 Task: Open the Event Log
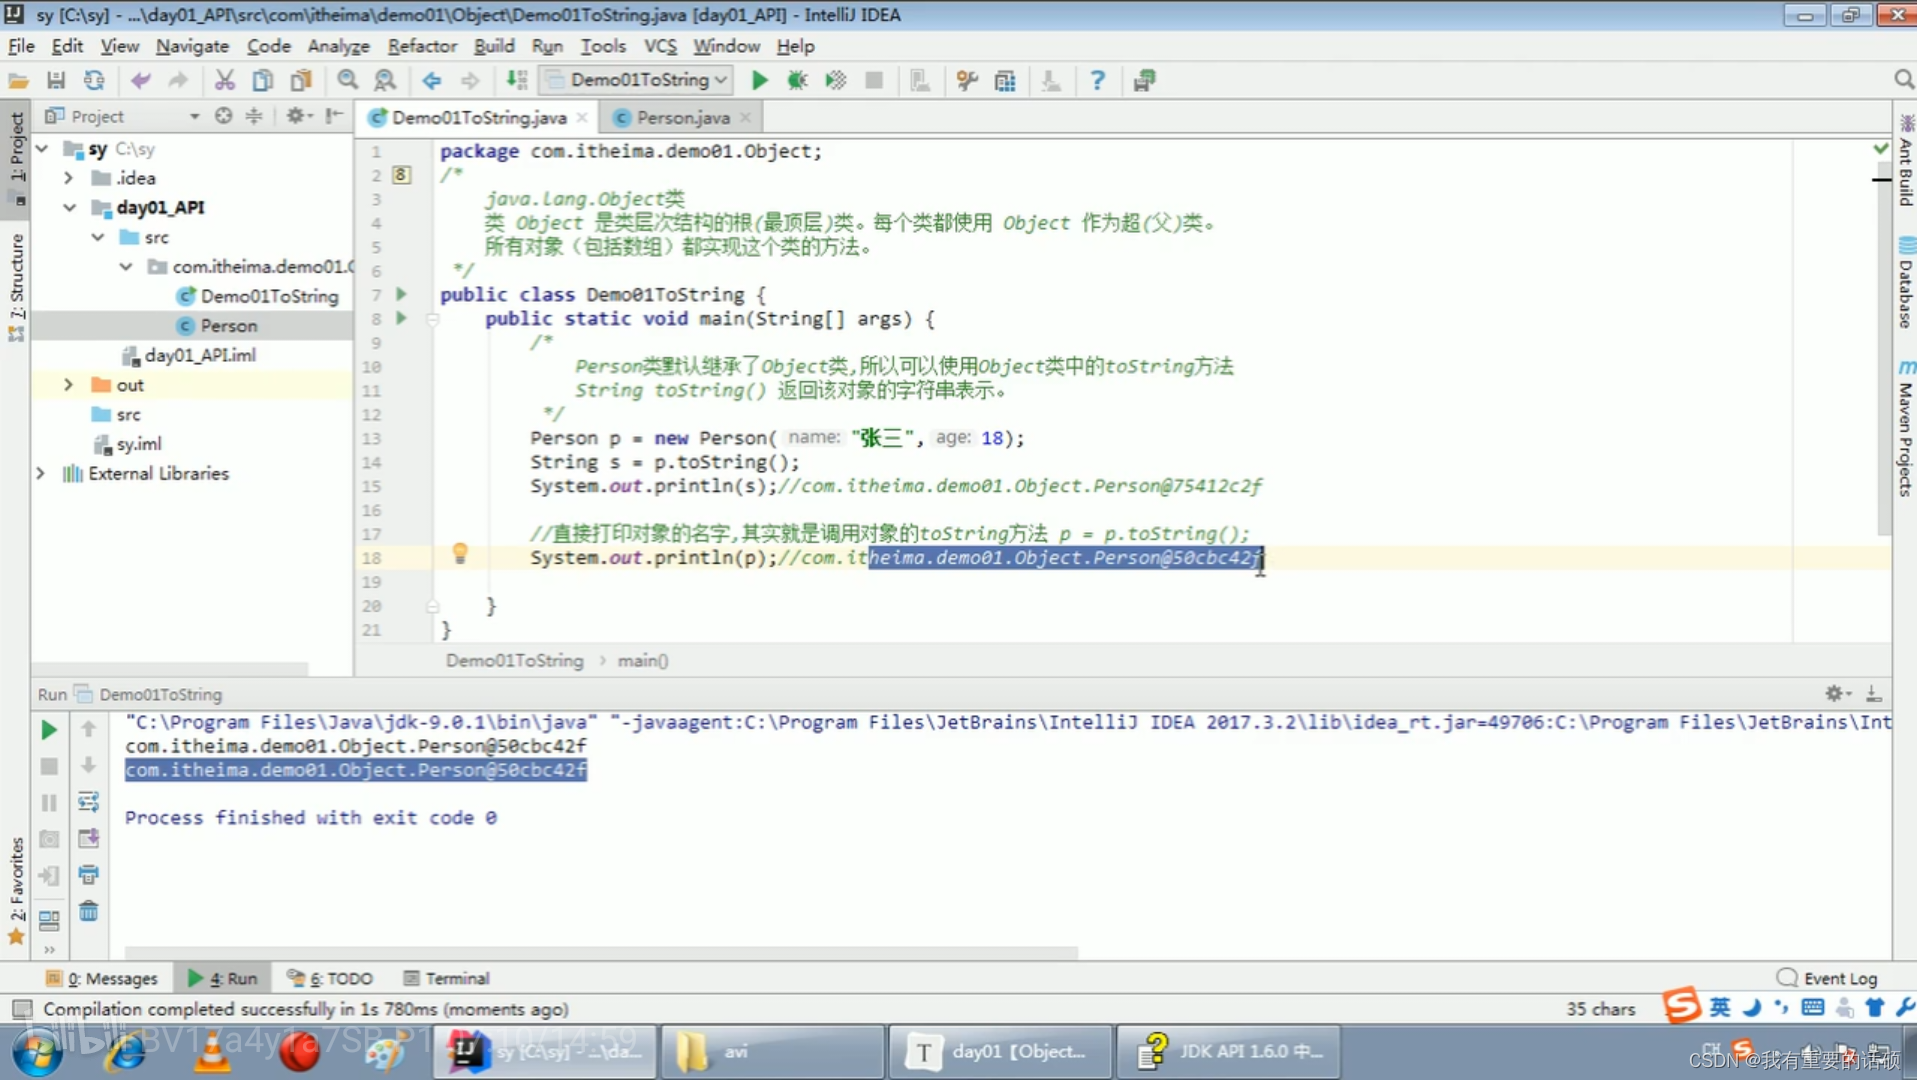(x=1828, y=978)
